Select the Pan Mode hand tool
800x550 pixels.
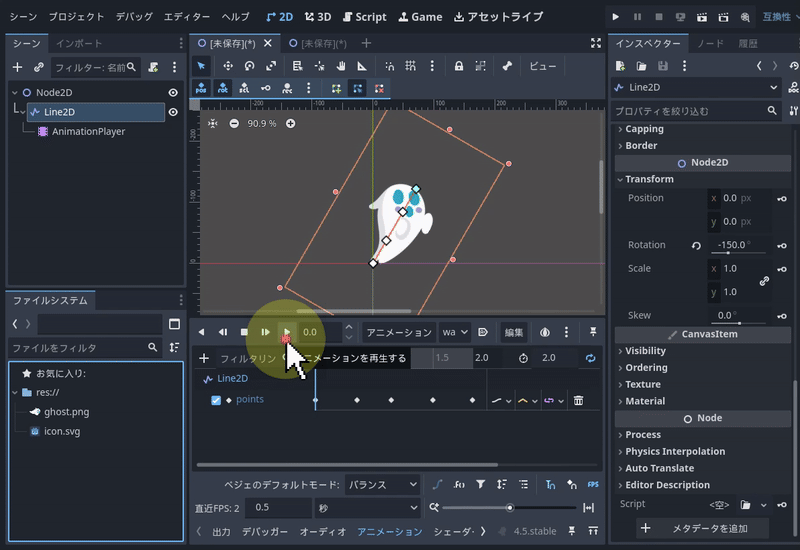click(340, 66)
